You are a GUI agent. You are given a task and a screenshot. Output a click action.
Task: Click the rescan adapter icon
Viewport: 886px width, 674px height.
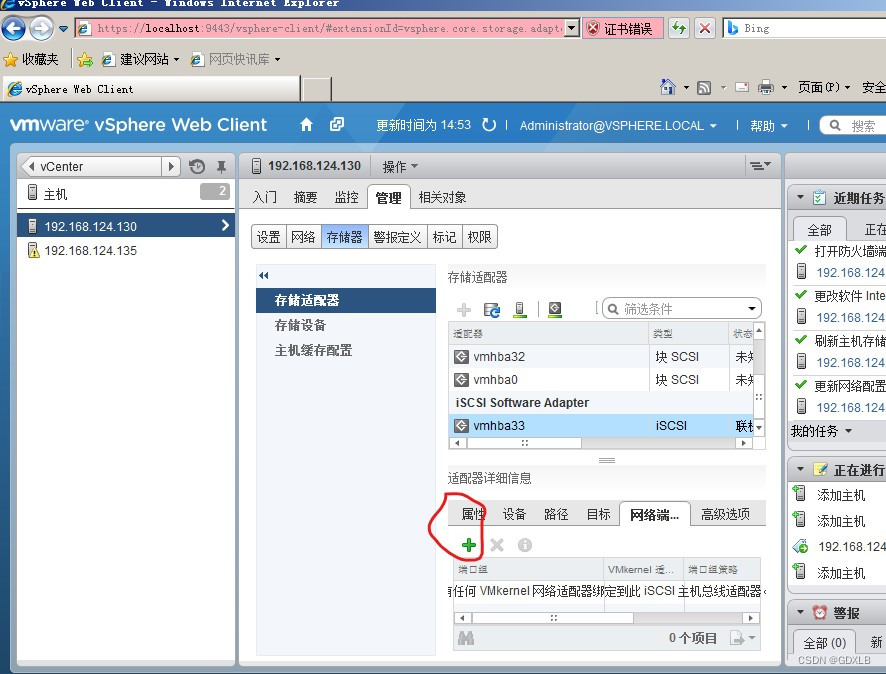[x=555, y=309]
